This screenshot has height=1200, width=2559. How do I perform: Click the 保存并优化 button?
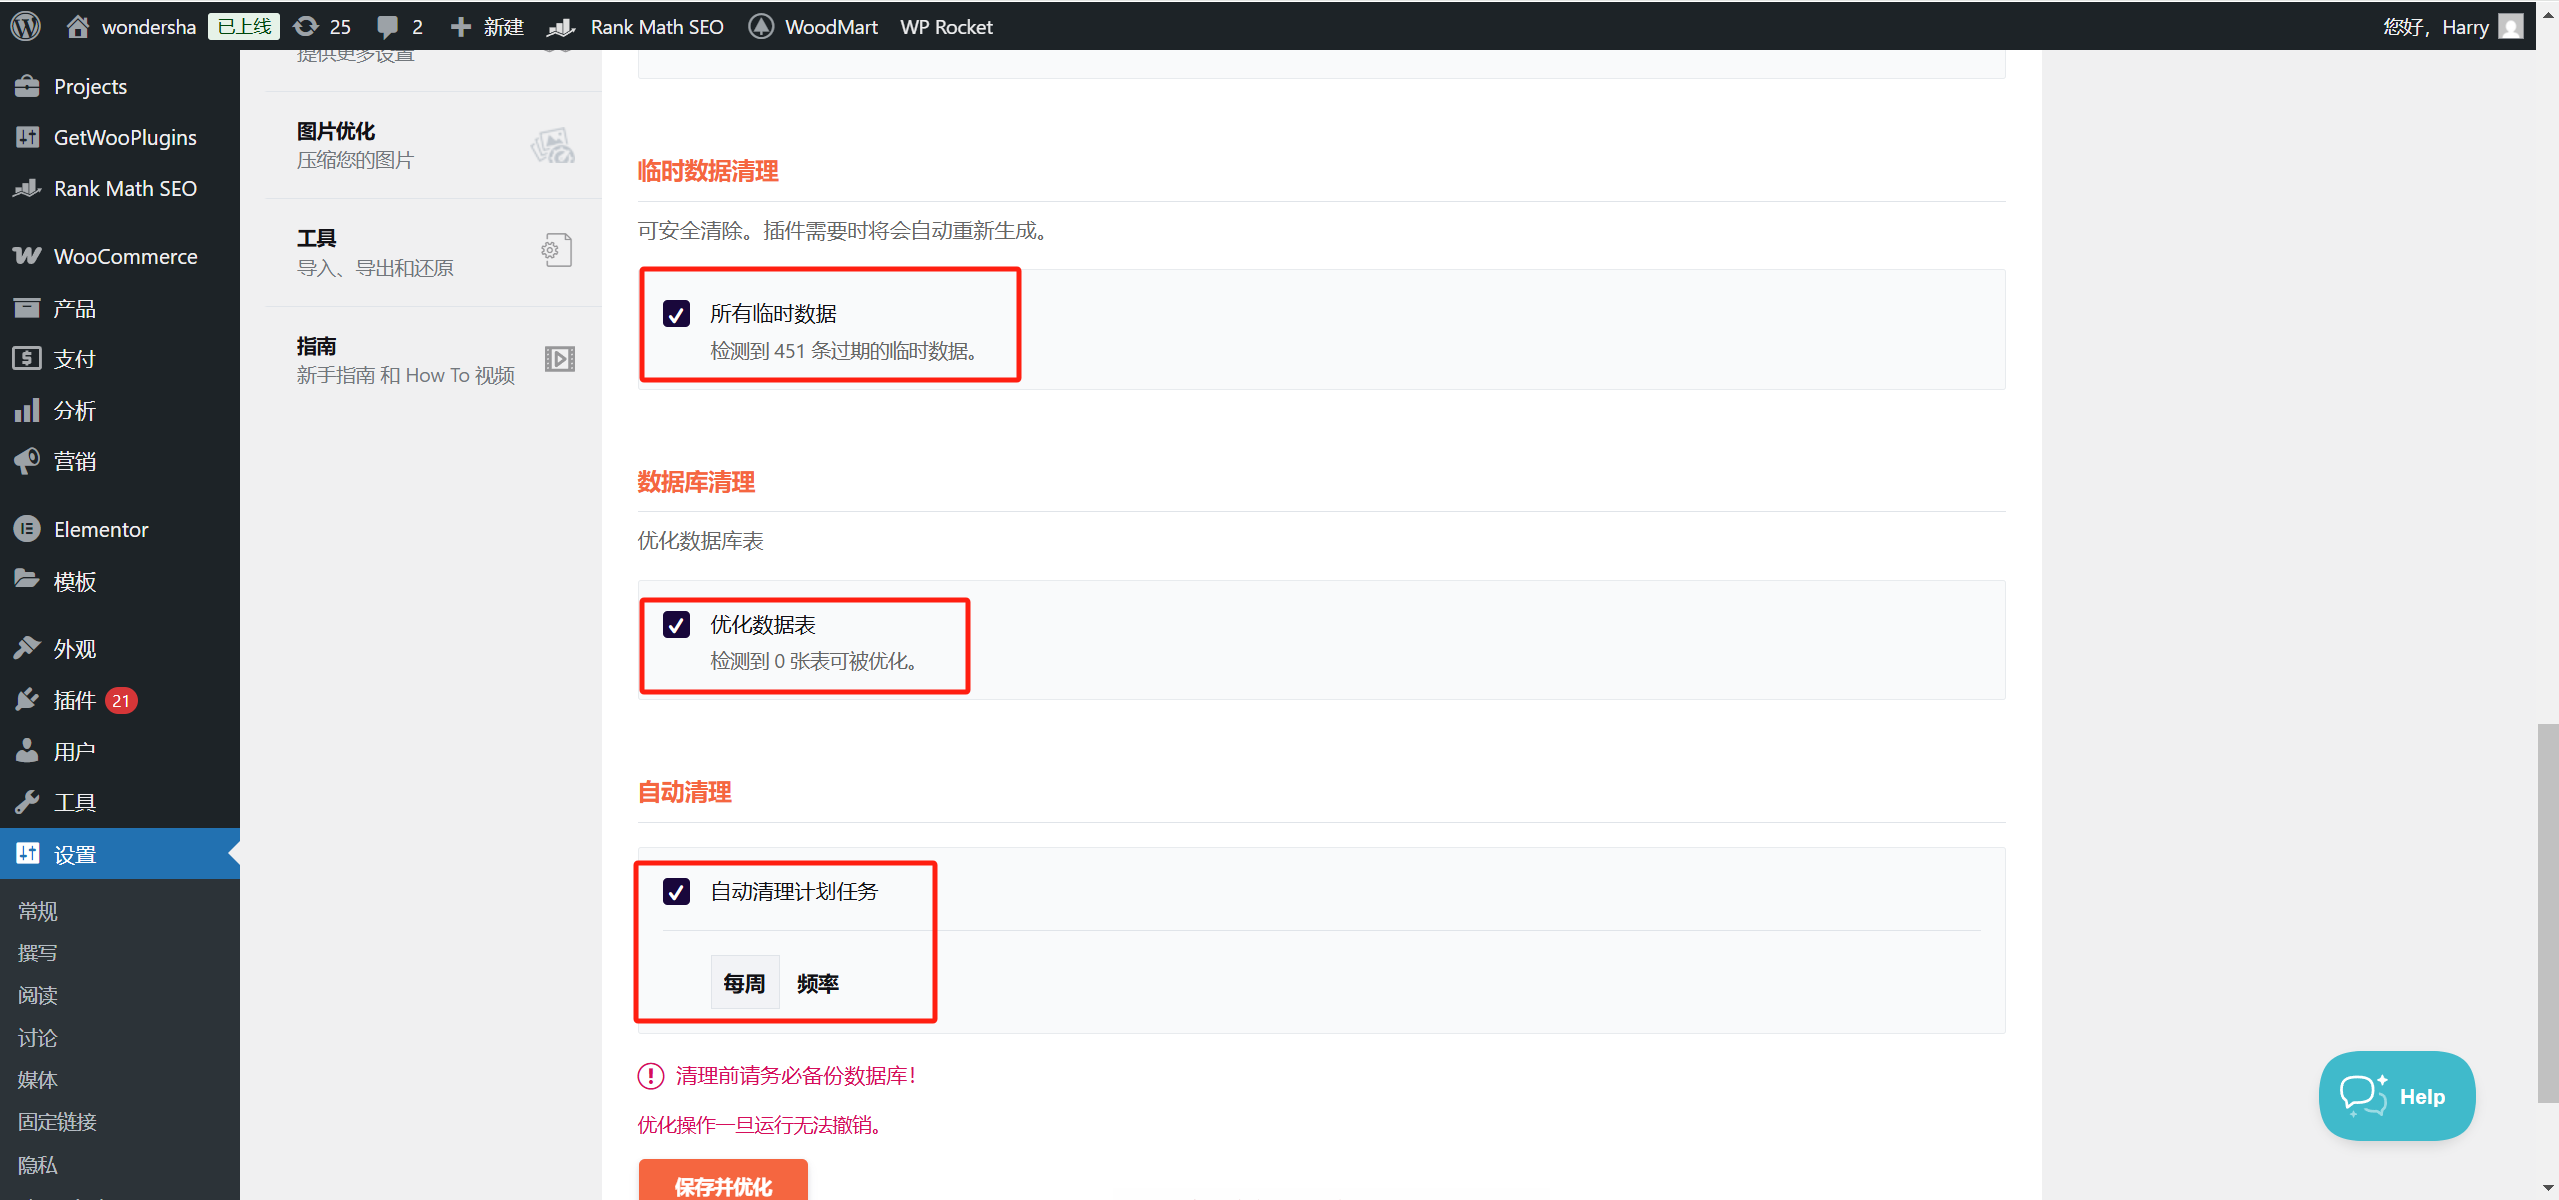tap(722, 1184)
